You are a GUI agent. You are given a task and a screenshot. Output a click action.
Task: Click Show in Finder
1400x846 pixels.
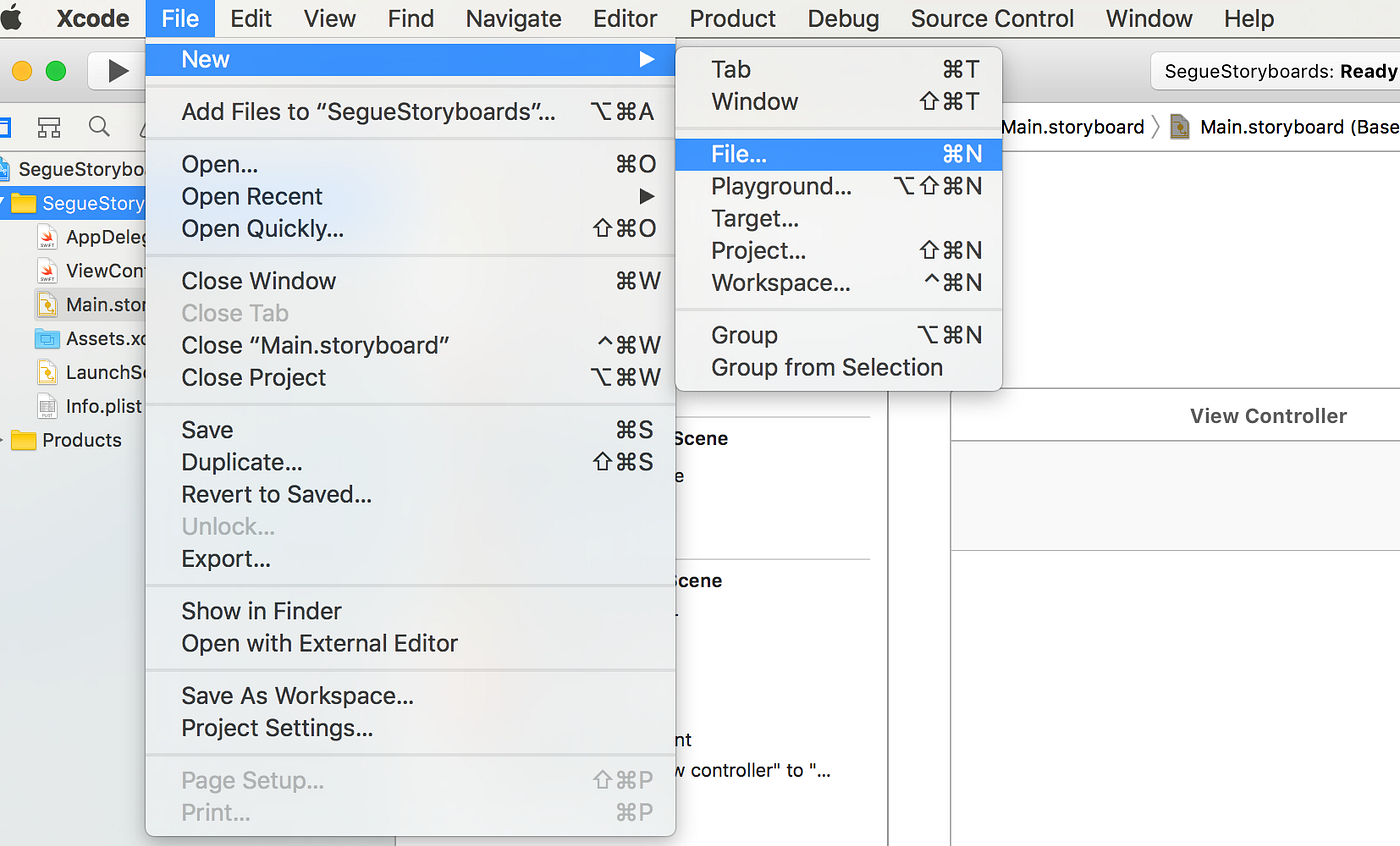point(260,610)
